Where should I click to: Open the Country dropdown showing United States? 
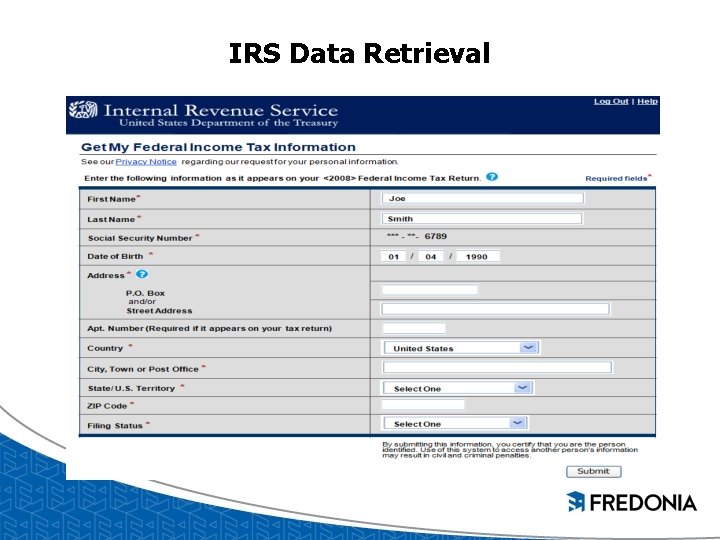click(x=461, y=348)
